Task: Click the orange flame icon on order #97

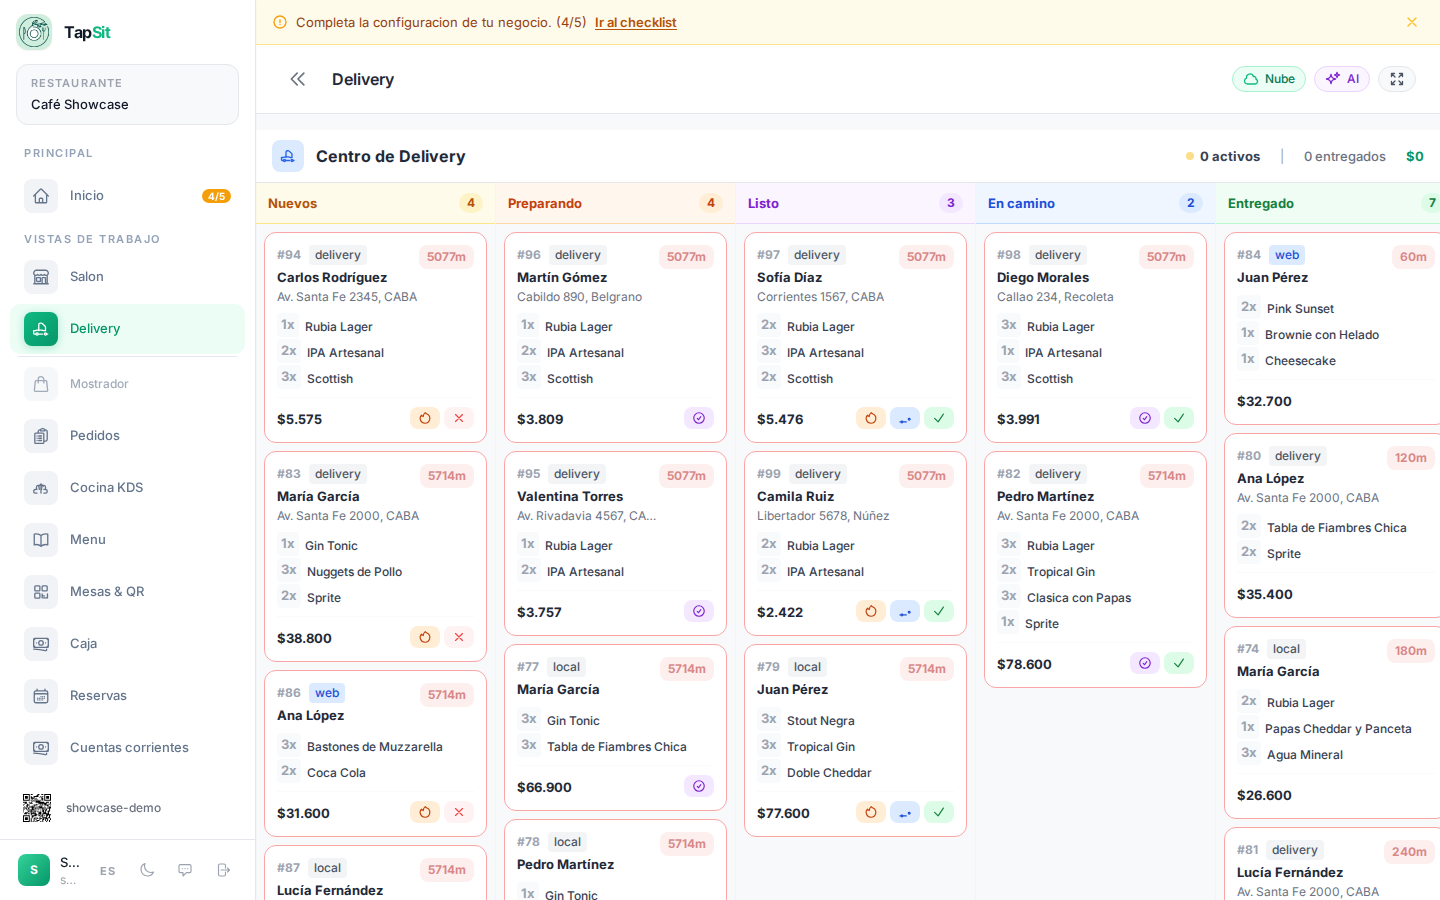Action: coord(871,418)
